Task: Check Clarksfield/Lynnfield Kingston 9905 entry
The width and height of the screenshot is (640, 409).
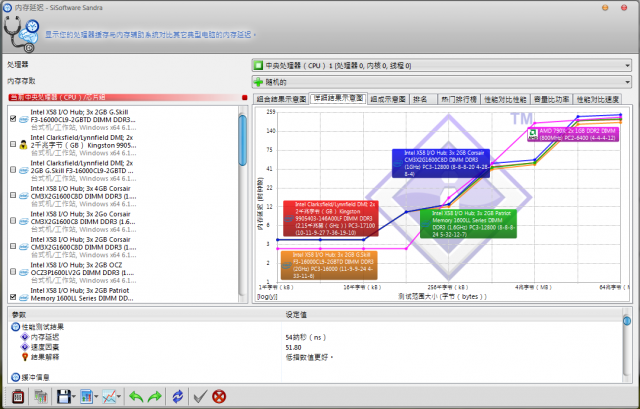Action: pos(13,144)
